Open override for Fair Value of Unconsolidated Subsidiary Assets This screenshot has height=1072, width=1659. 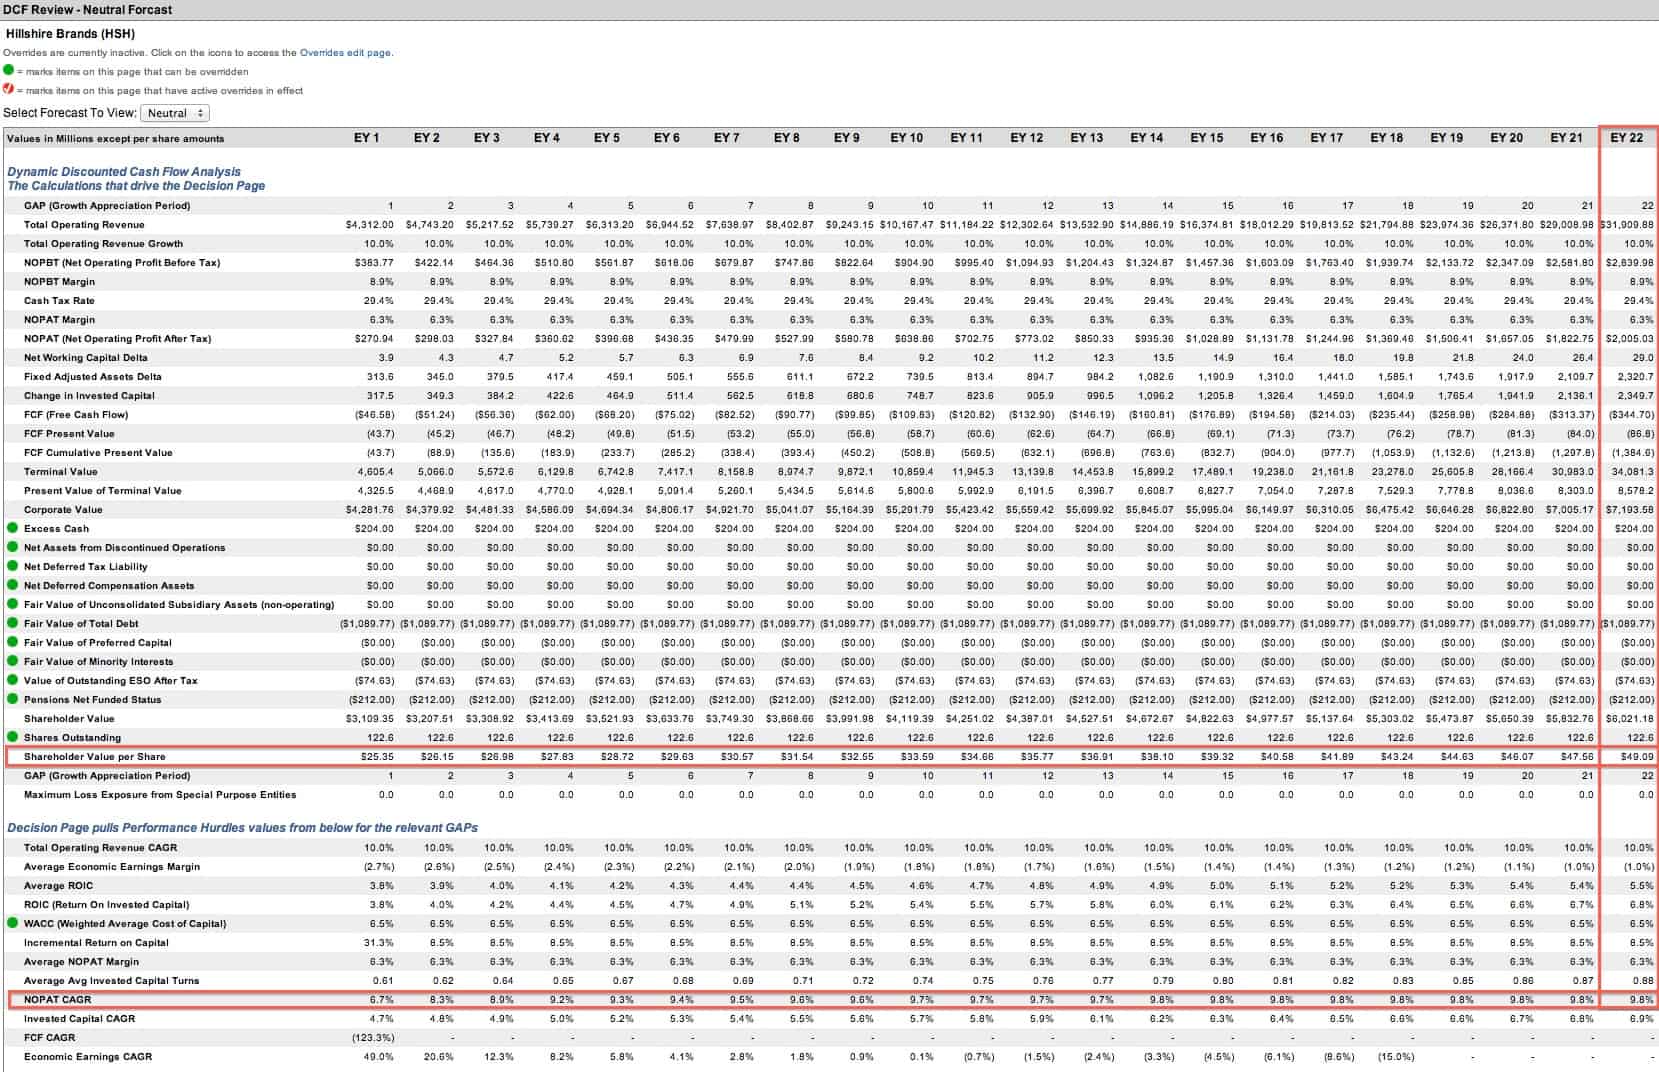coord(12,604)
